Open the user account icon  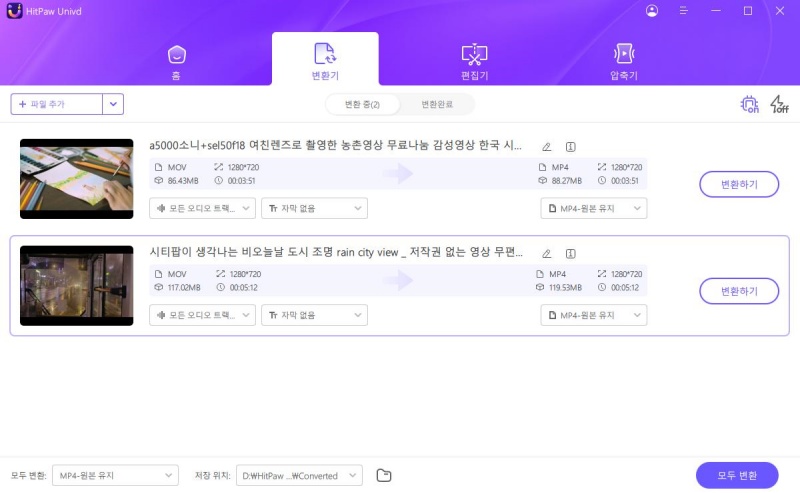652,11
